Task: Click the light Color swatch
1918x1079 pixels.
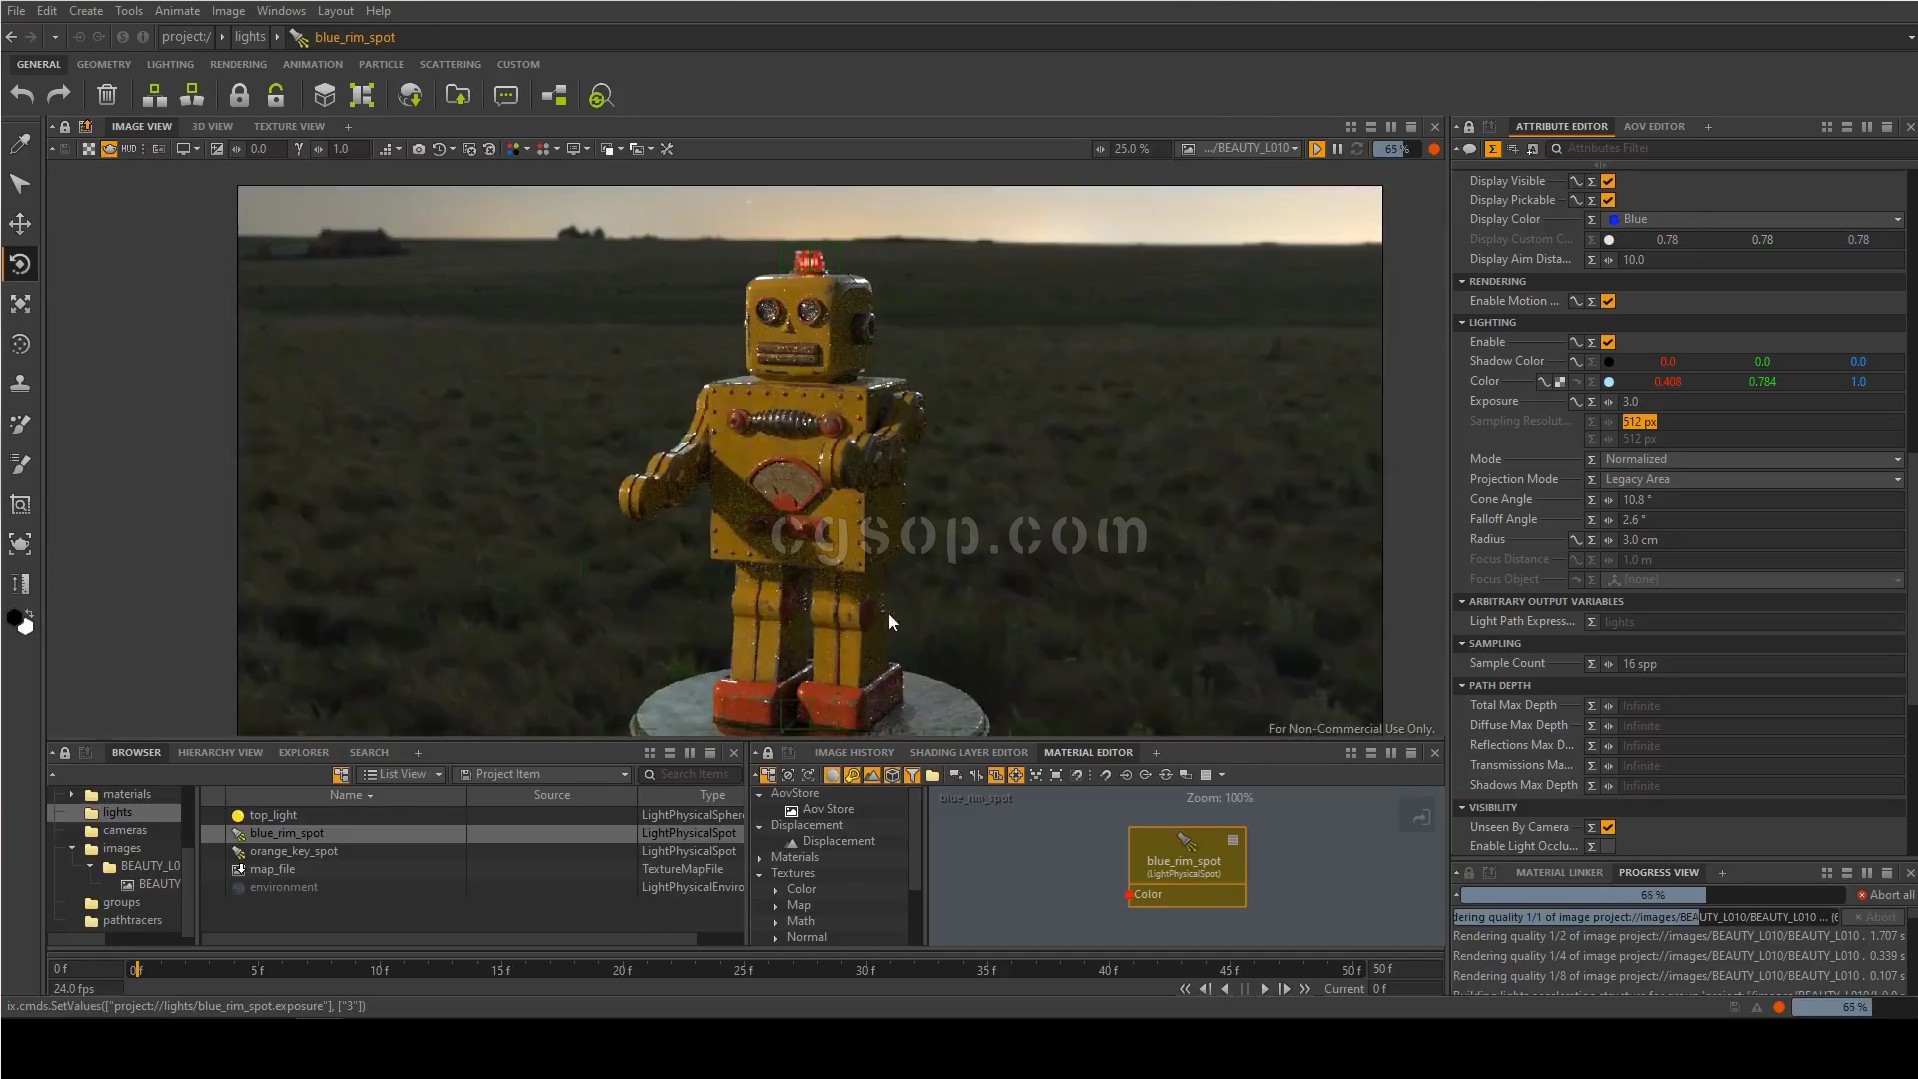Action: pyautogui.click(x=1609, y=382)
